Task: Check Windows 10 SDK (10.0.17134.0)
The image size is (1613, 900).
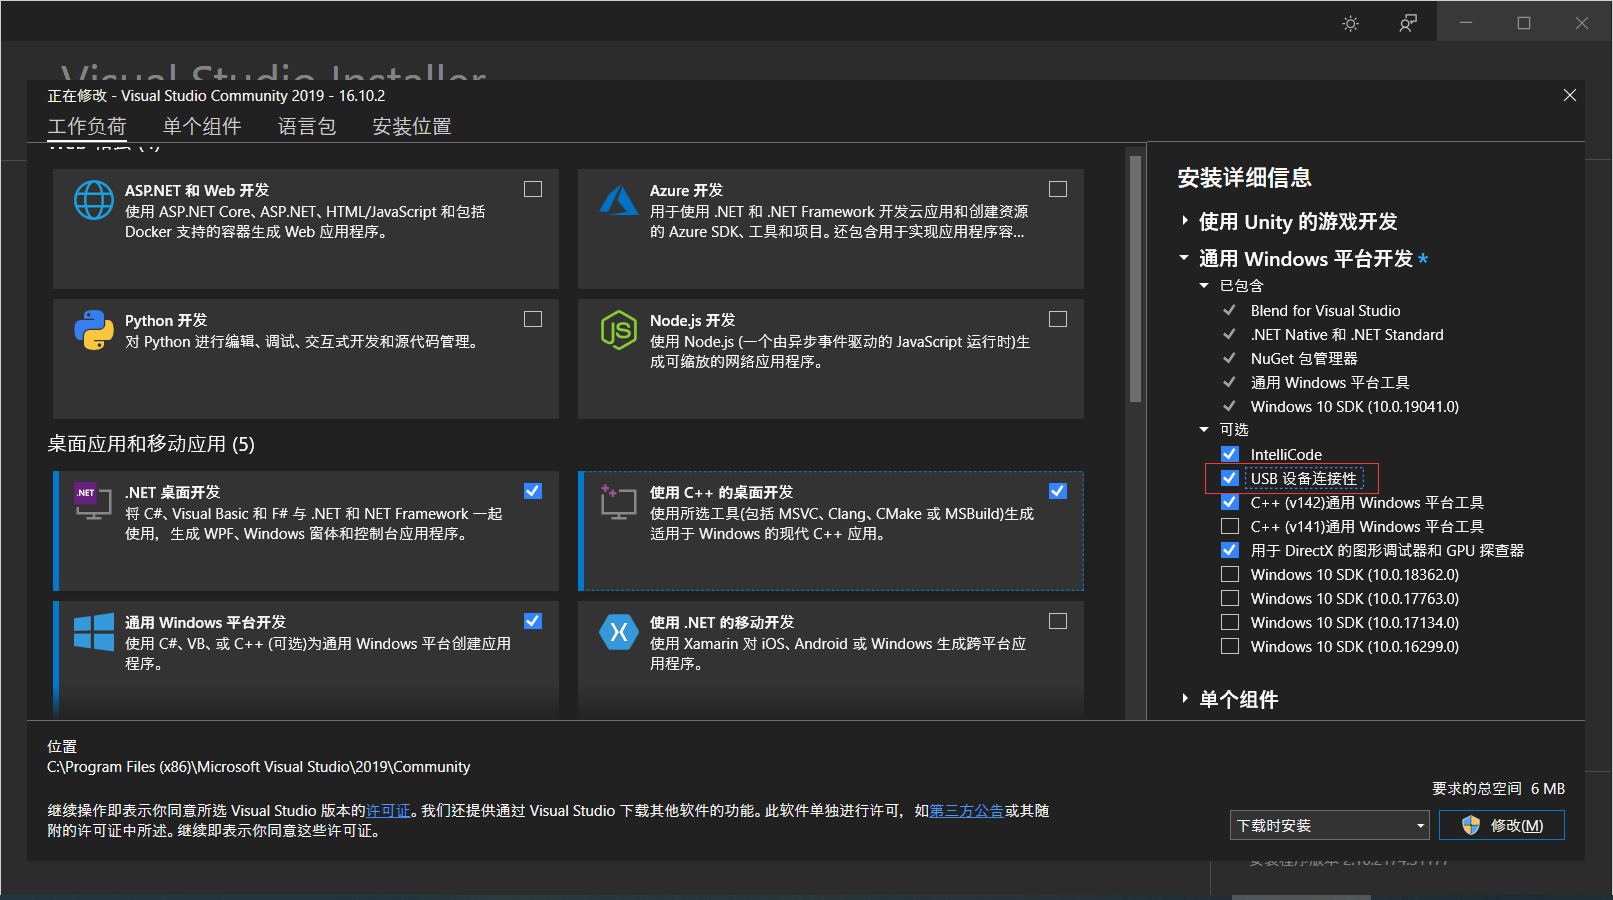Action: tap(1230, 622)
